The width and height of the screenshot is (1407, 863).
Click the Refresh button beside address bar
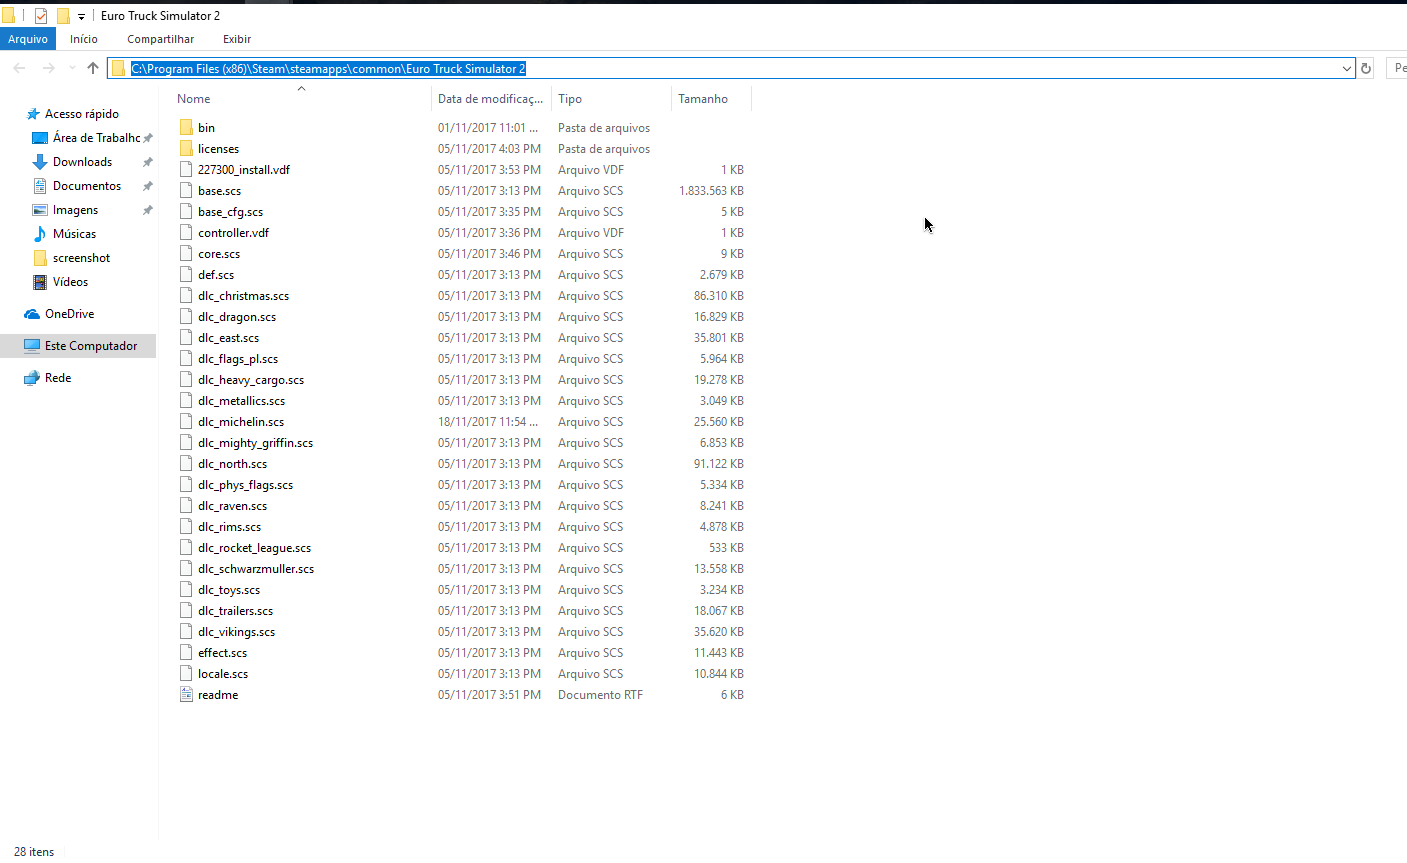point(1366,68)
